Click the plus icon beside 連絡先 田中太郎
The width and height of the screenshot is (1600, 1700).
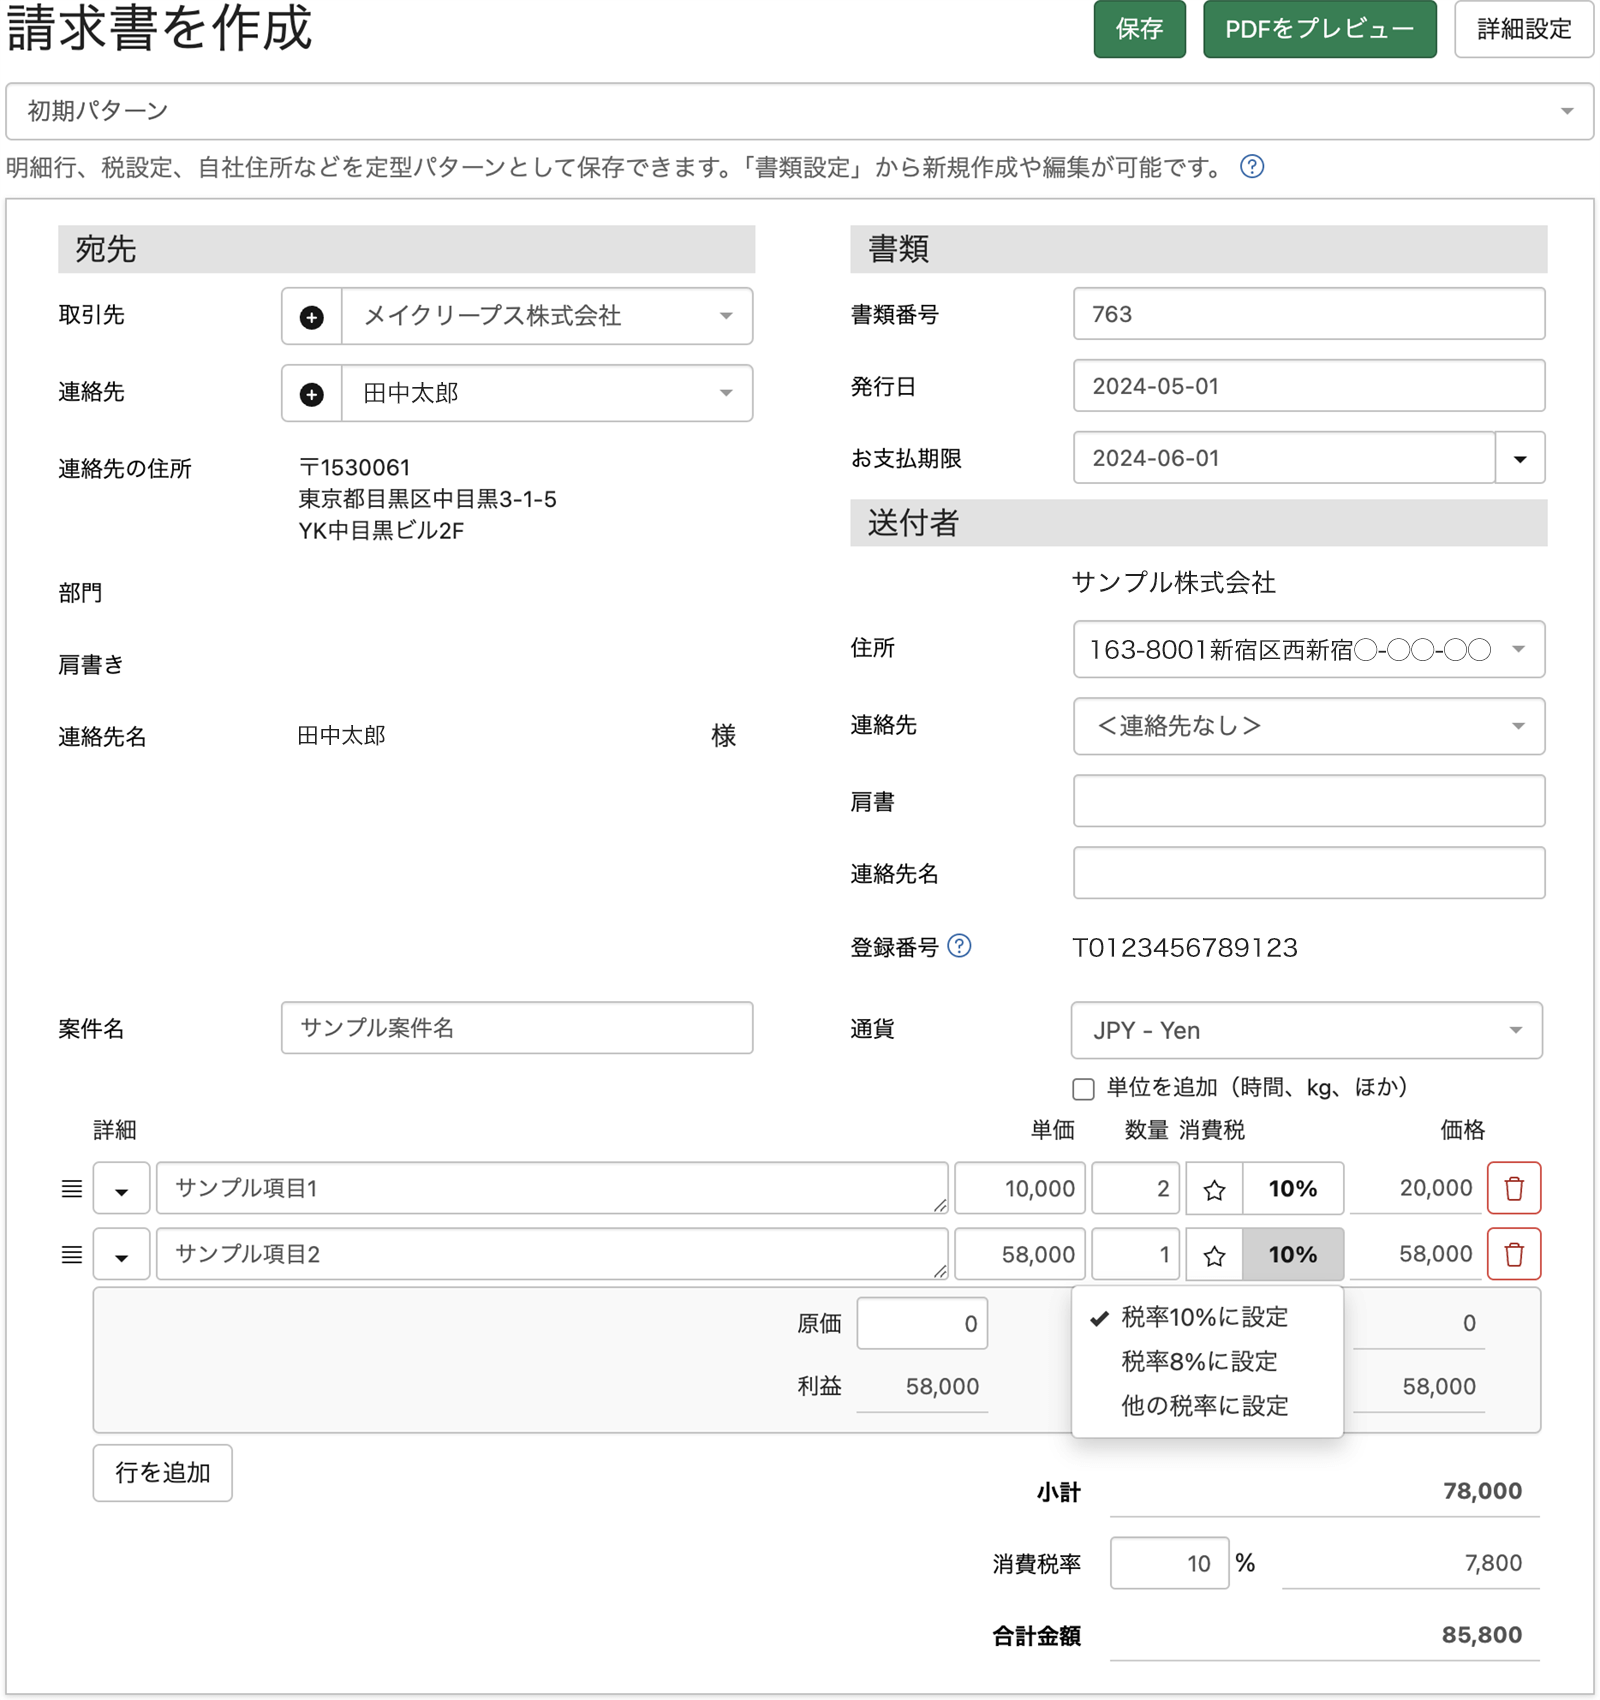[311, 393]
